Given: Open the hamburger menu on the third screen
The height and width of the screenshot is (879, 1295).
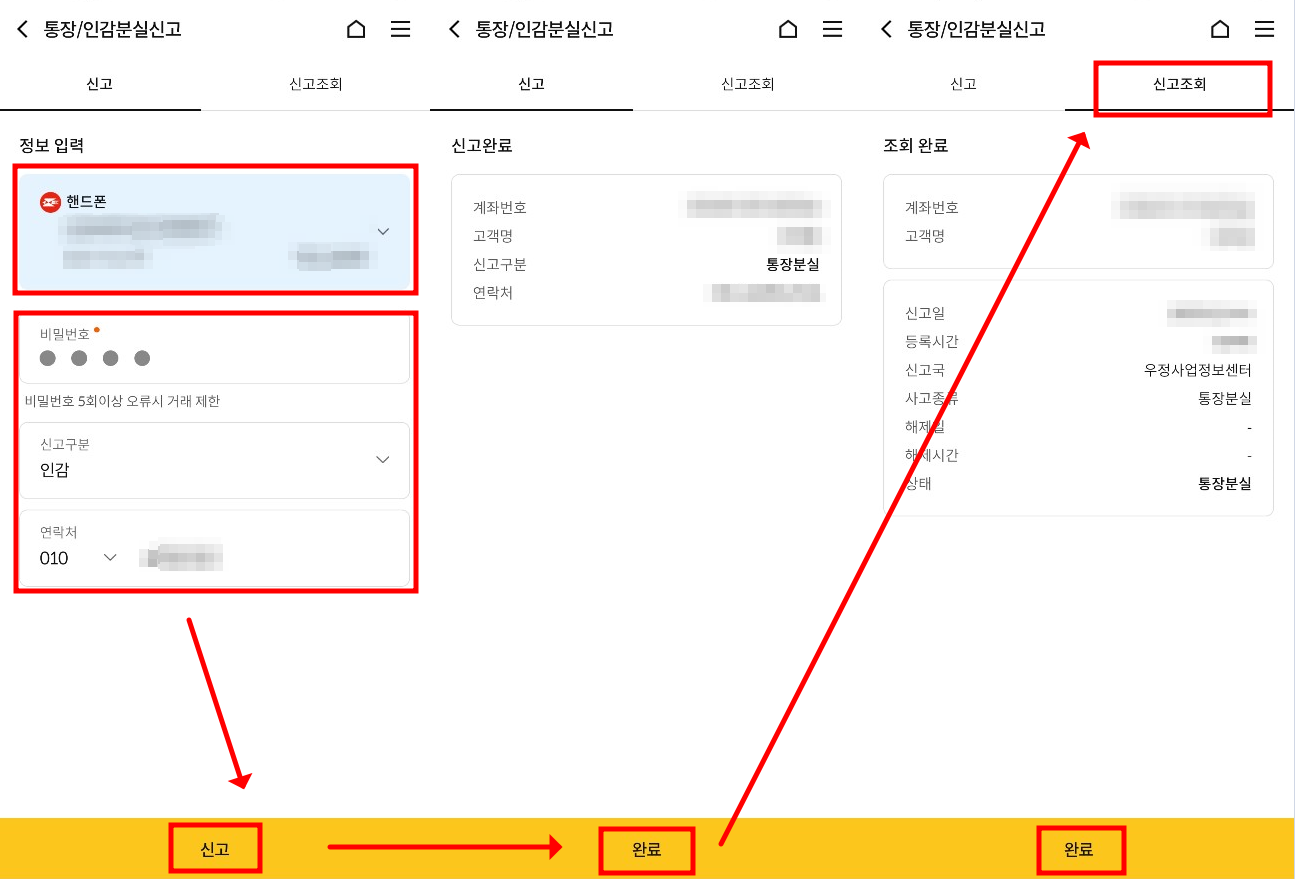Looking at the screenshot, I should (x=1264, y=29).
